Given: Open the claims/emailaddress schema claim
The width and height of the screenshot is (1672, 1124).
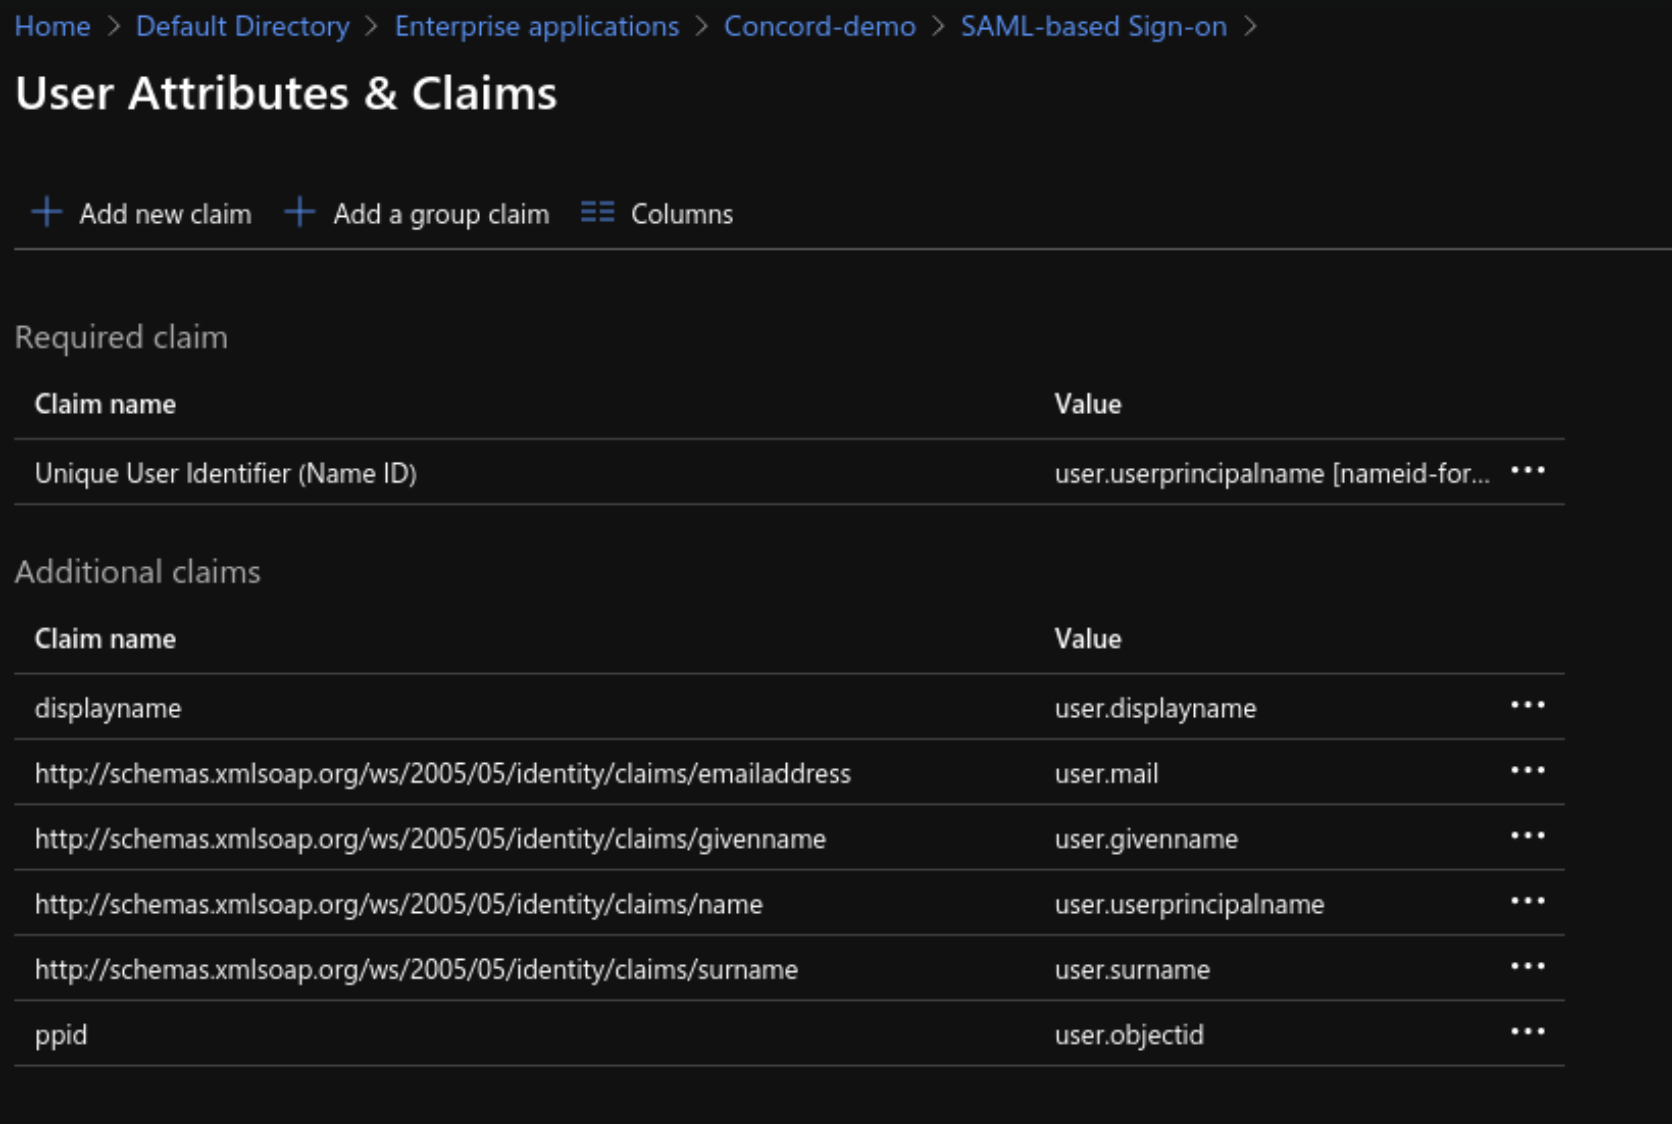Looking at the screenshot, I should pos(443,773).
